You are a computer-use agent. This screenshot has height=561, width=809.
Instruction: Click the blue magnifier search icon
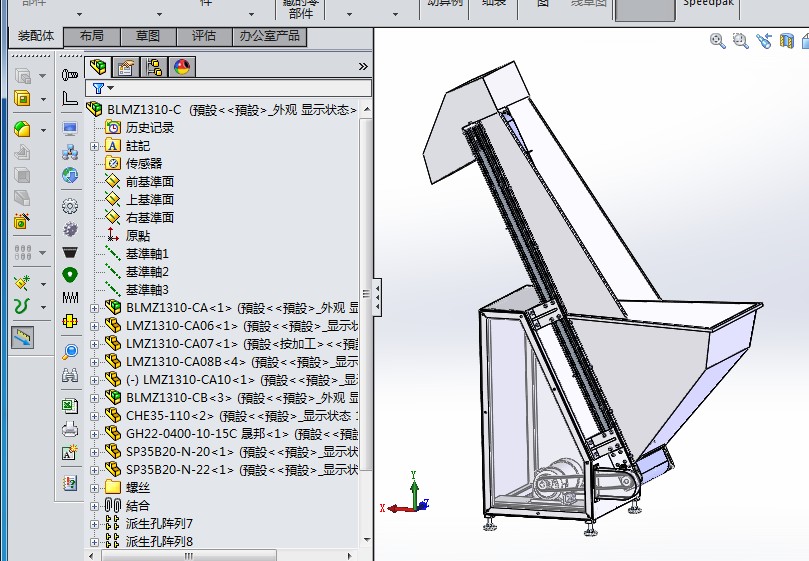[70, 351]
